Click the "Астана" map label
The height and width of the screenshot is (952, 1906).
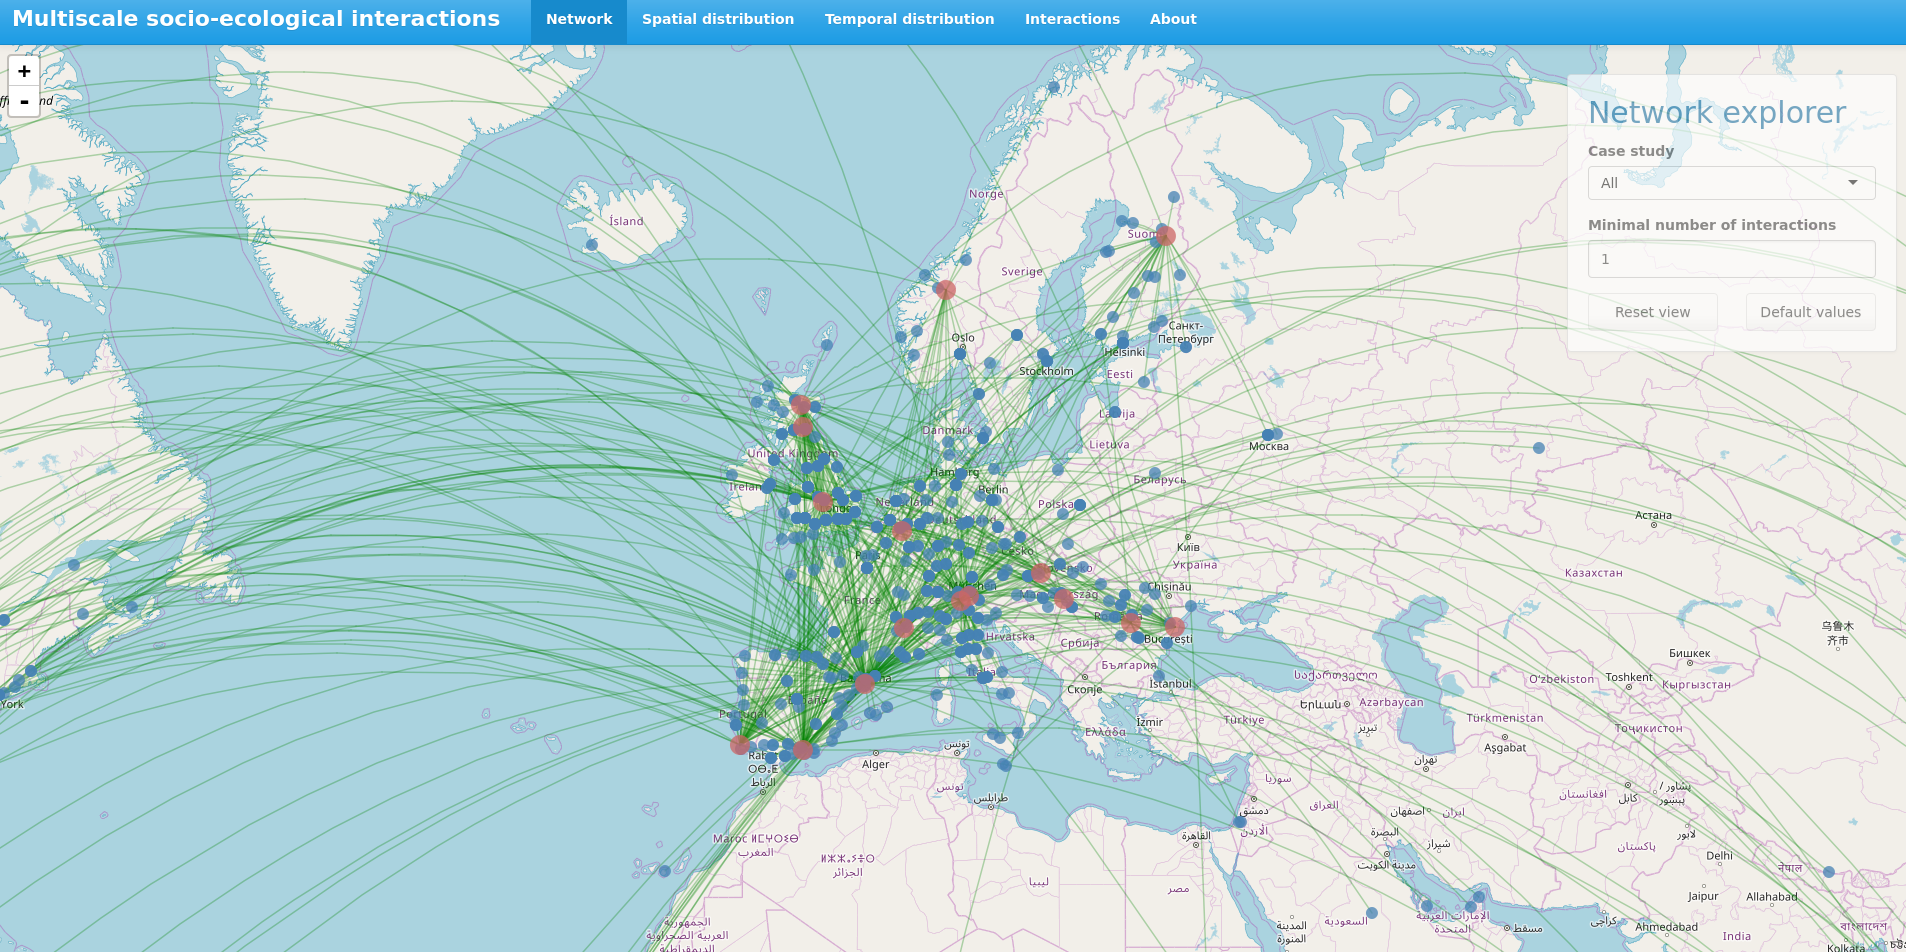tap(1653, 515)
